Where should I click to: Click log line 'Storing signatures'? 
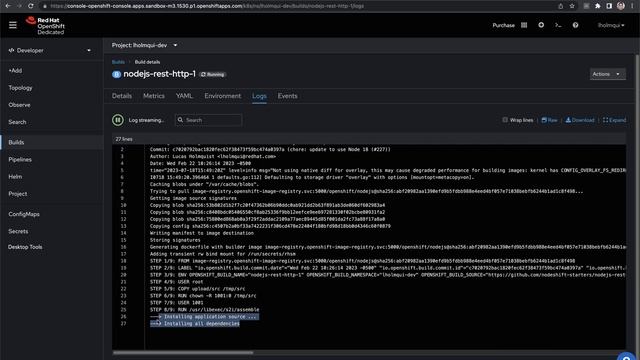[175, 240]
